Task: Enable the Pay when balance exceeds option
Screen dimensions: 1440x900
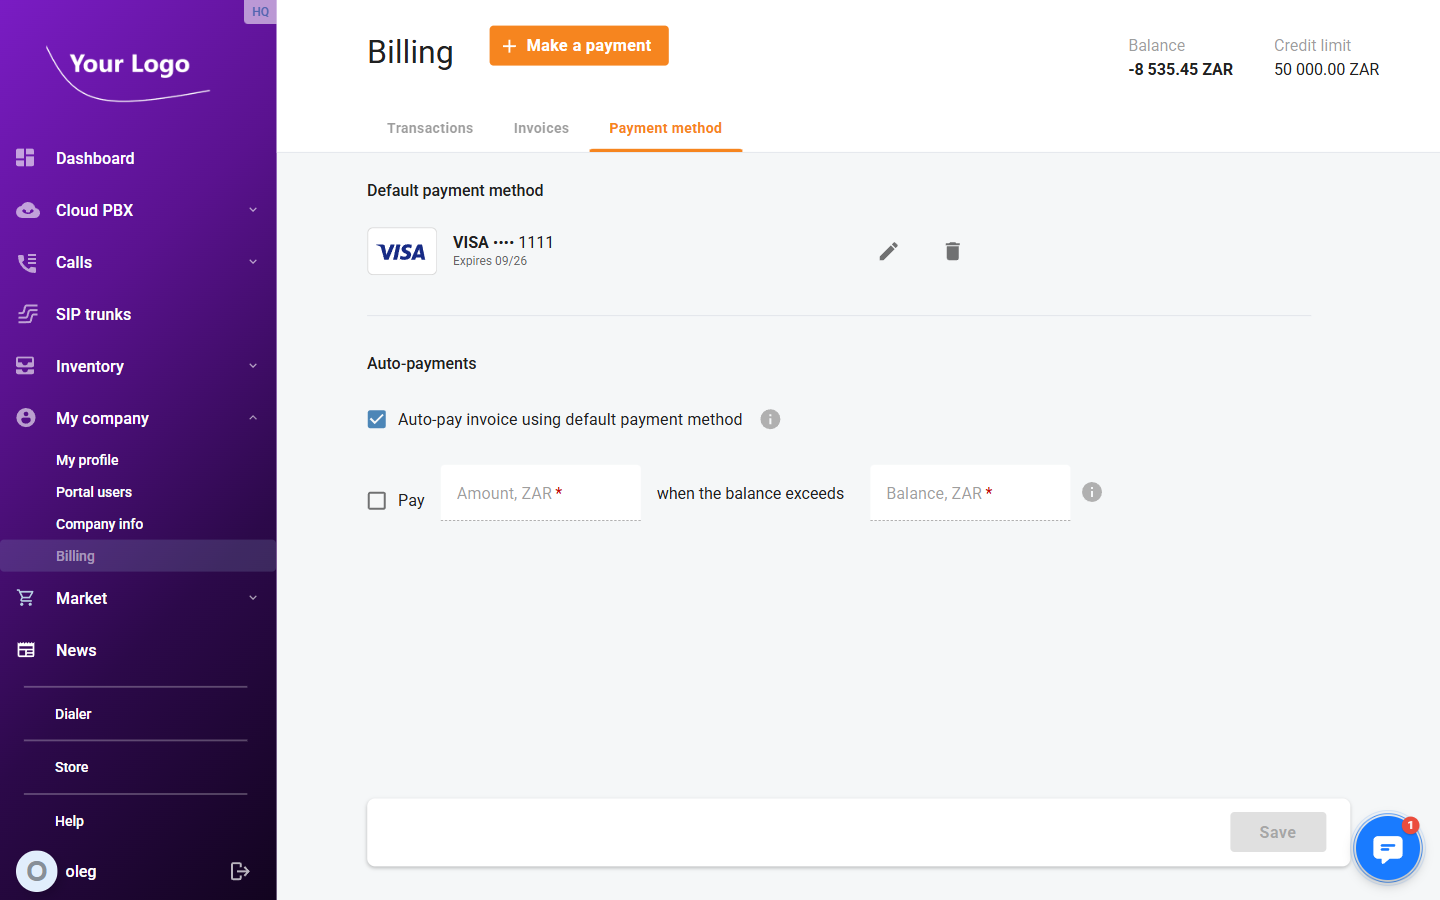Action: (376, 500)
